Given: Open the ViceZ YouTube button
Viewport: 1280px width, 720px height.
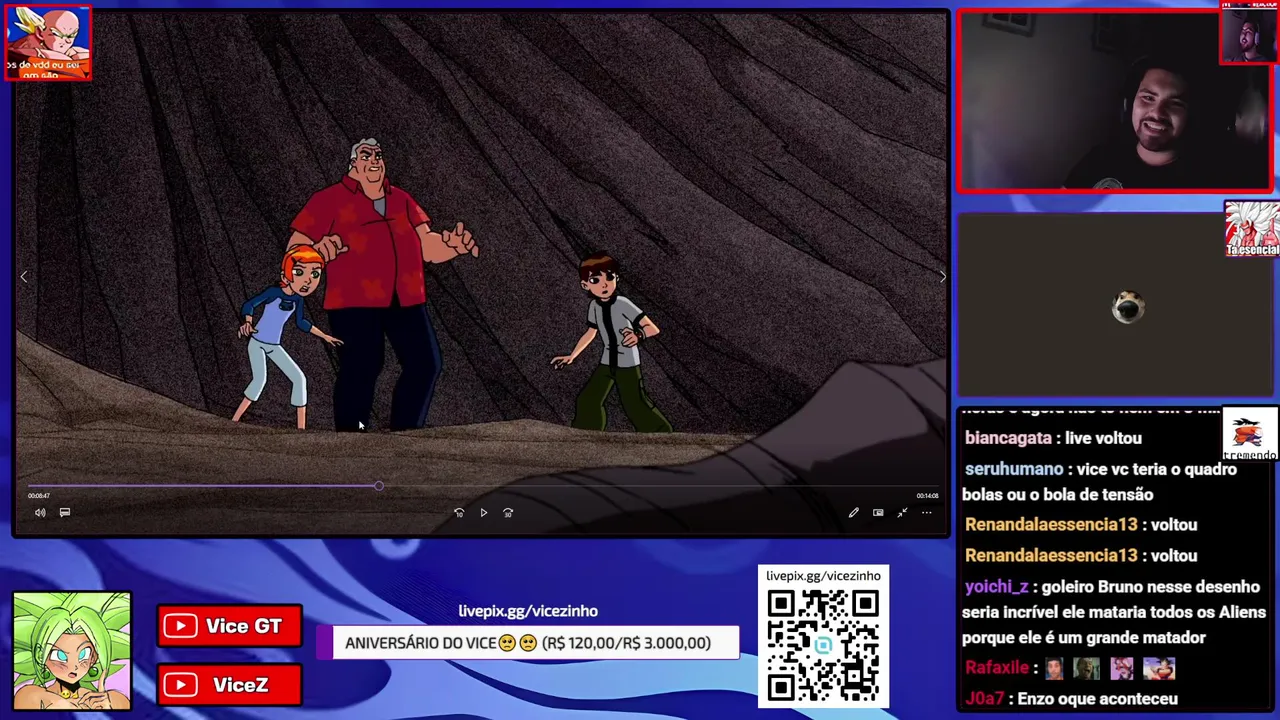Looking at the screenshot, I should click(x=229, y=685).
